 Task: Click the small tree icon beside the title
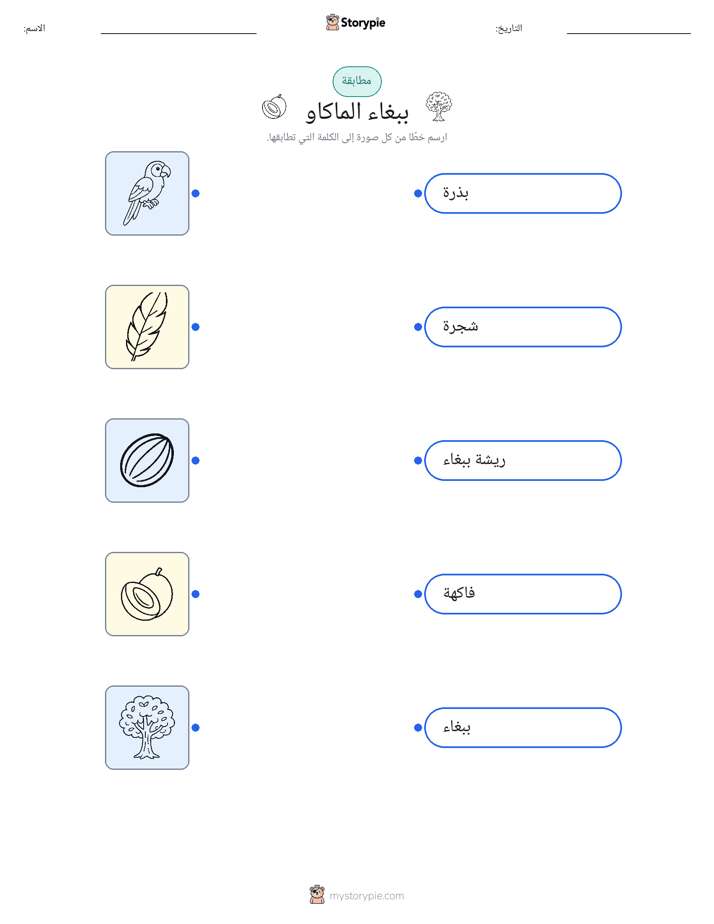(x=439, y=107)
